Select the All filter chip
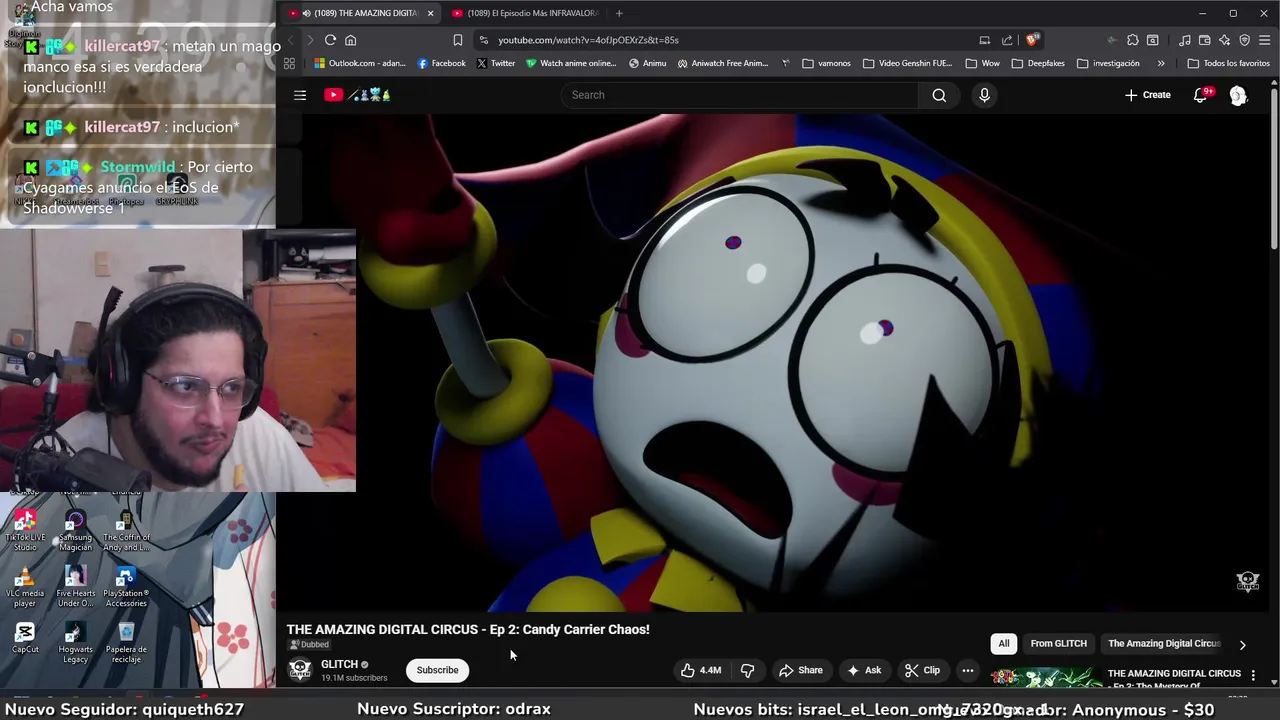Viewport: 1280px width, 720px height. click(1003, 644)
